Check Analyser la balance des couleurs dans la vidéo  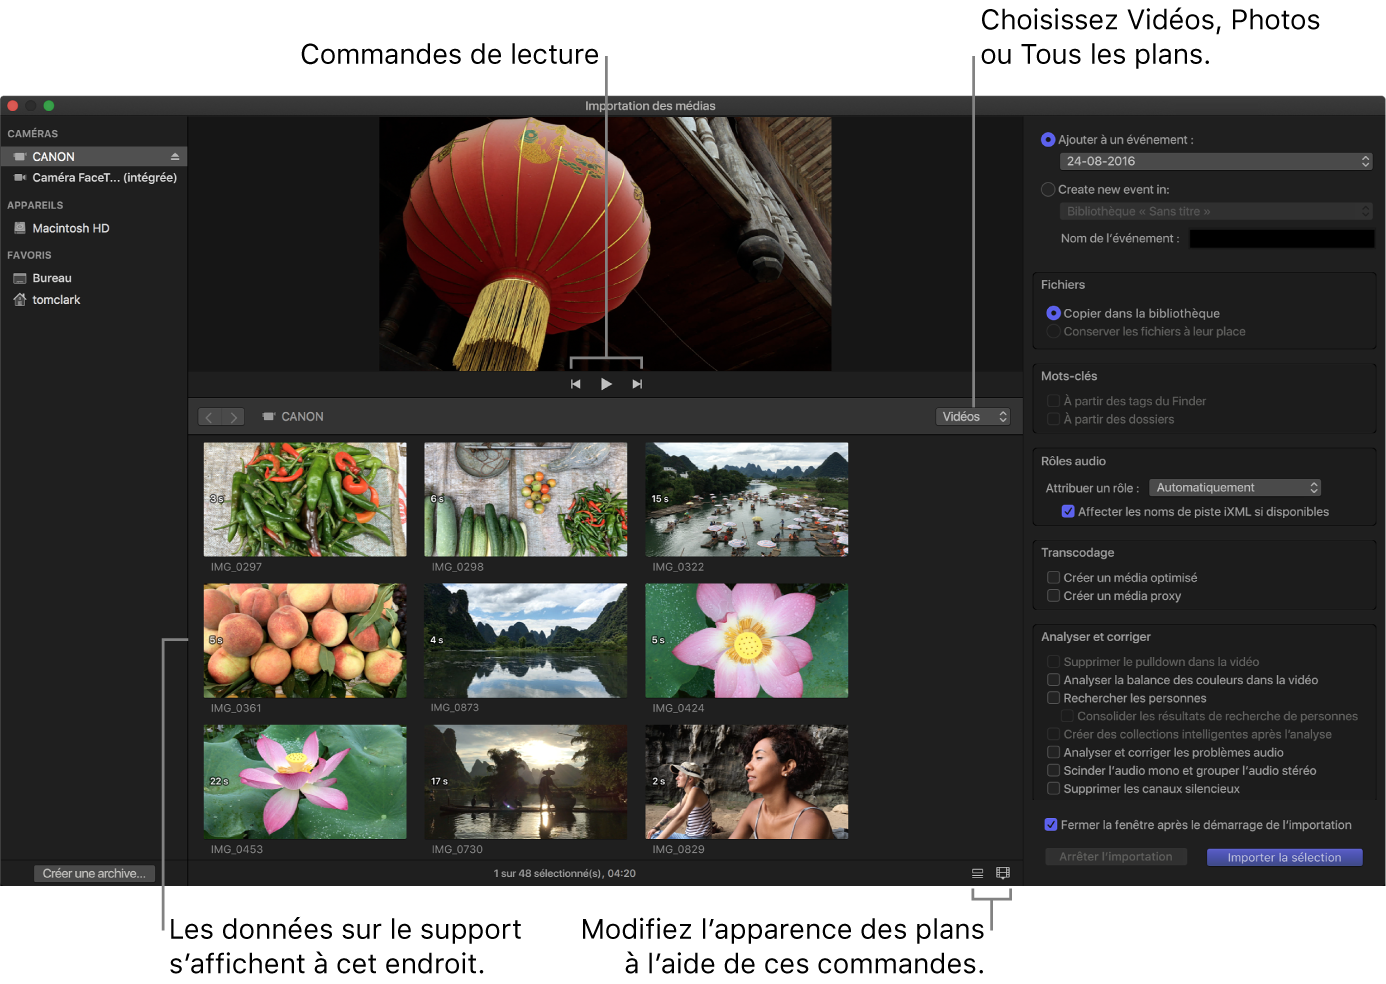pyautogui.click(x=1053, y=679)
